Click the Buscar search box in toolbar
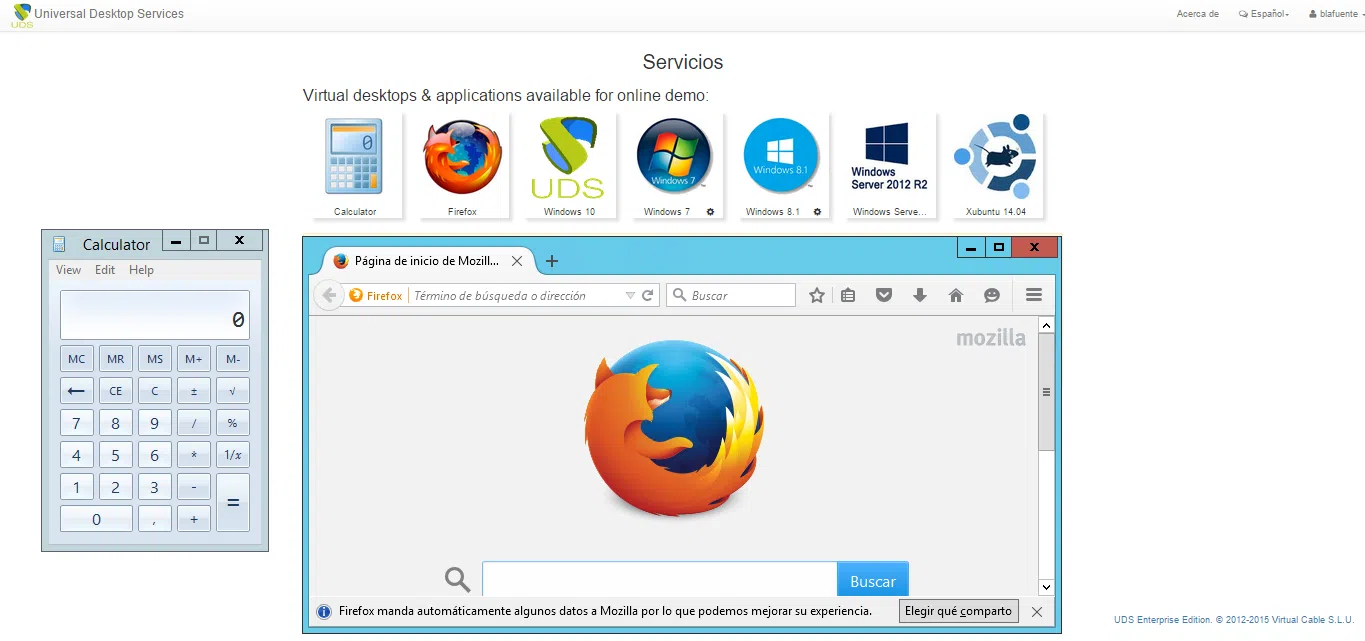 (x=730, y=295)
